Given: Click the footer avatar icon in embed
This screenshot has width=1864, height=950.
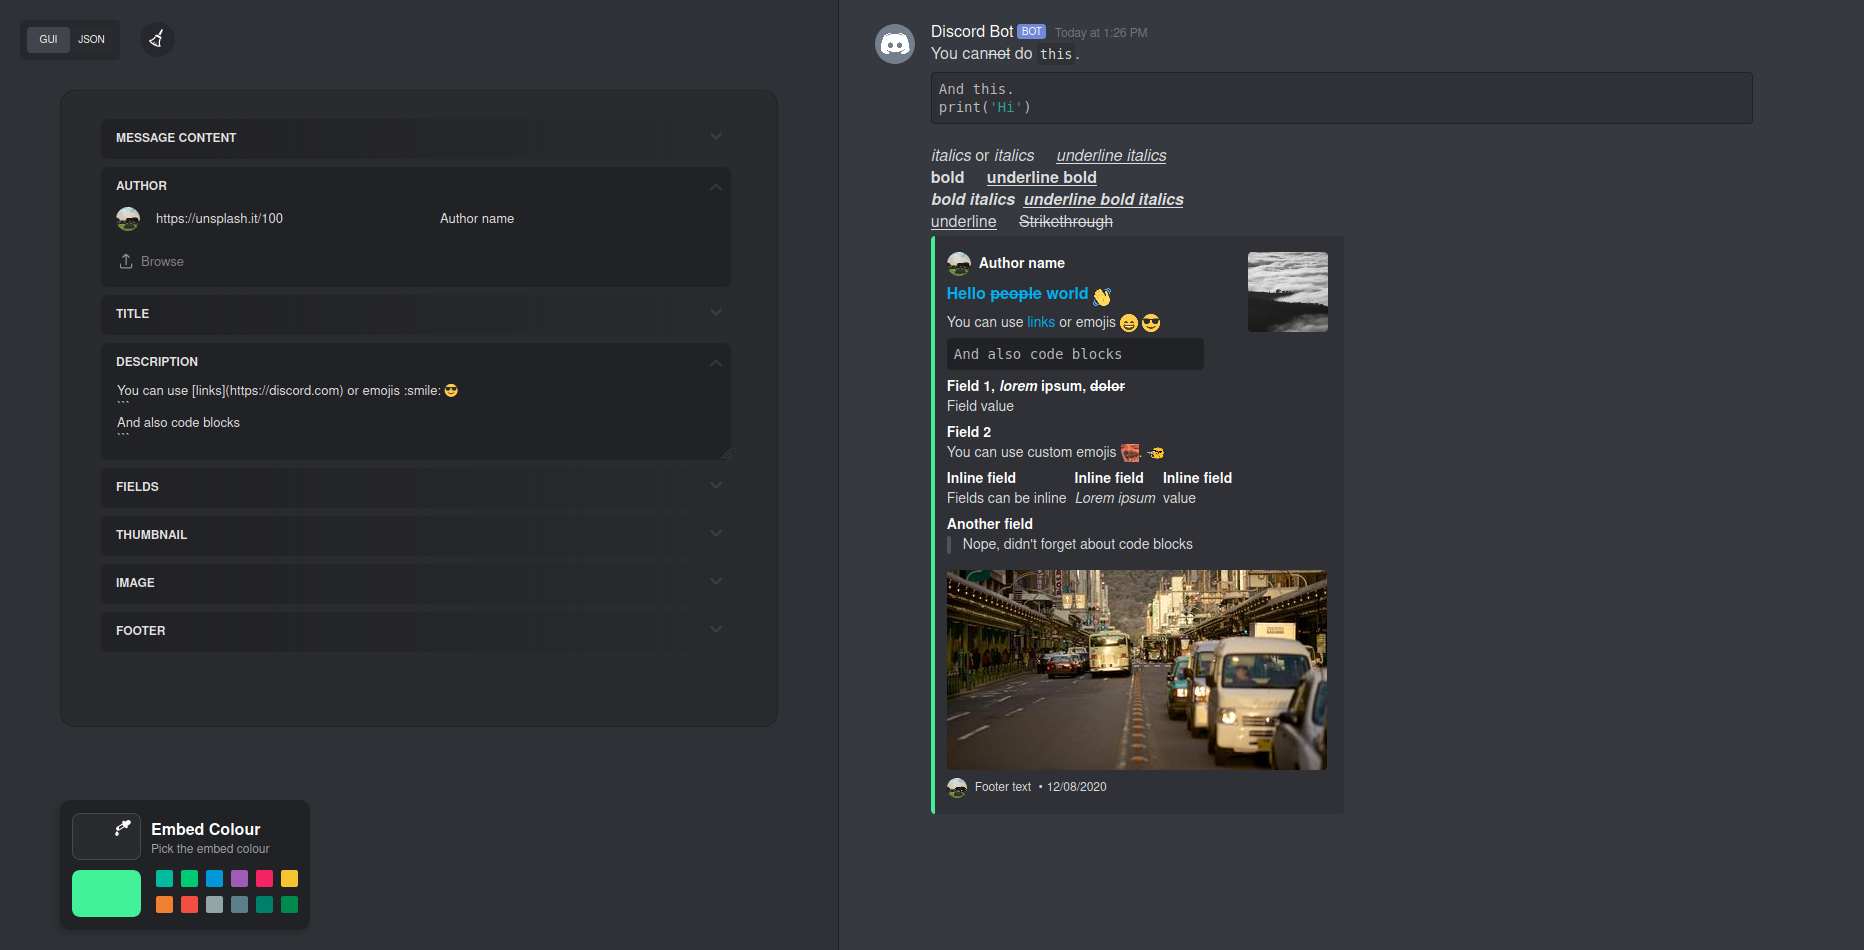Looking at the screenshot, I should (x=957, y=787).
